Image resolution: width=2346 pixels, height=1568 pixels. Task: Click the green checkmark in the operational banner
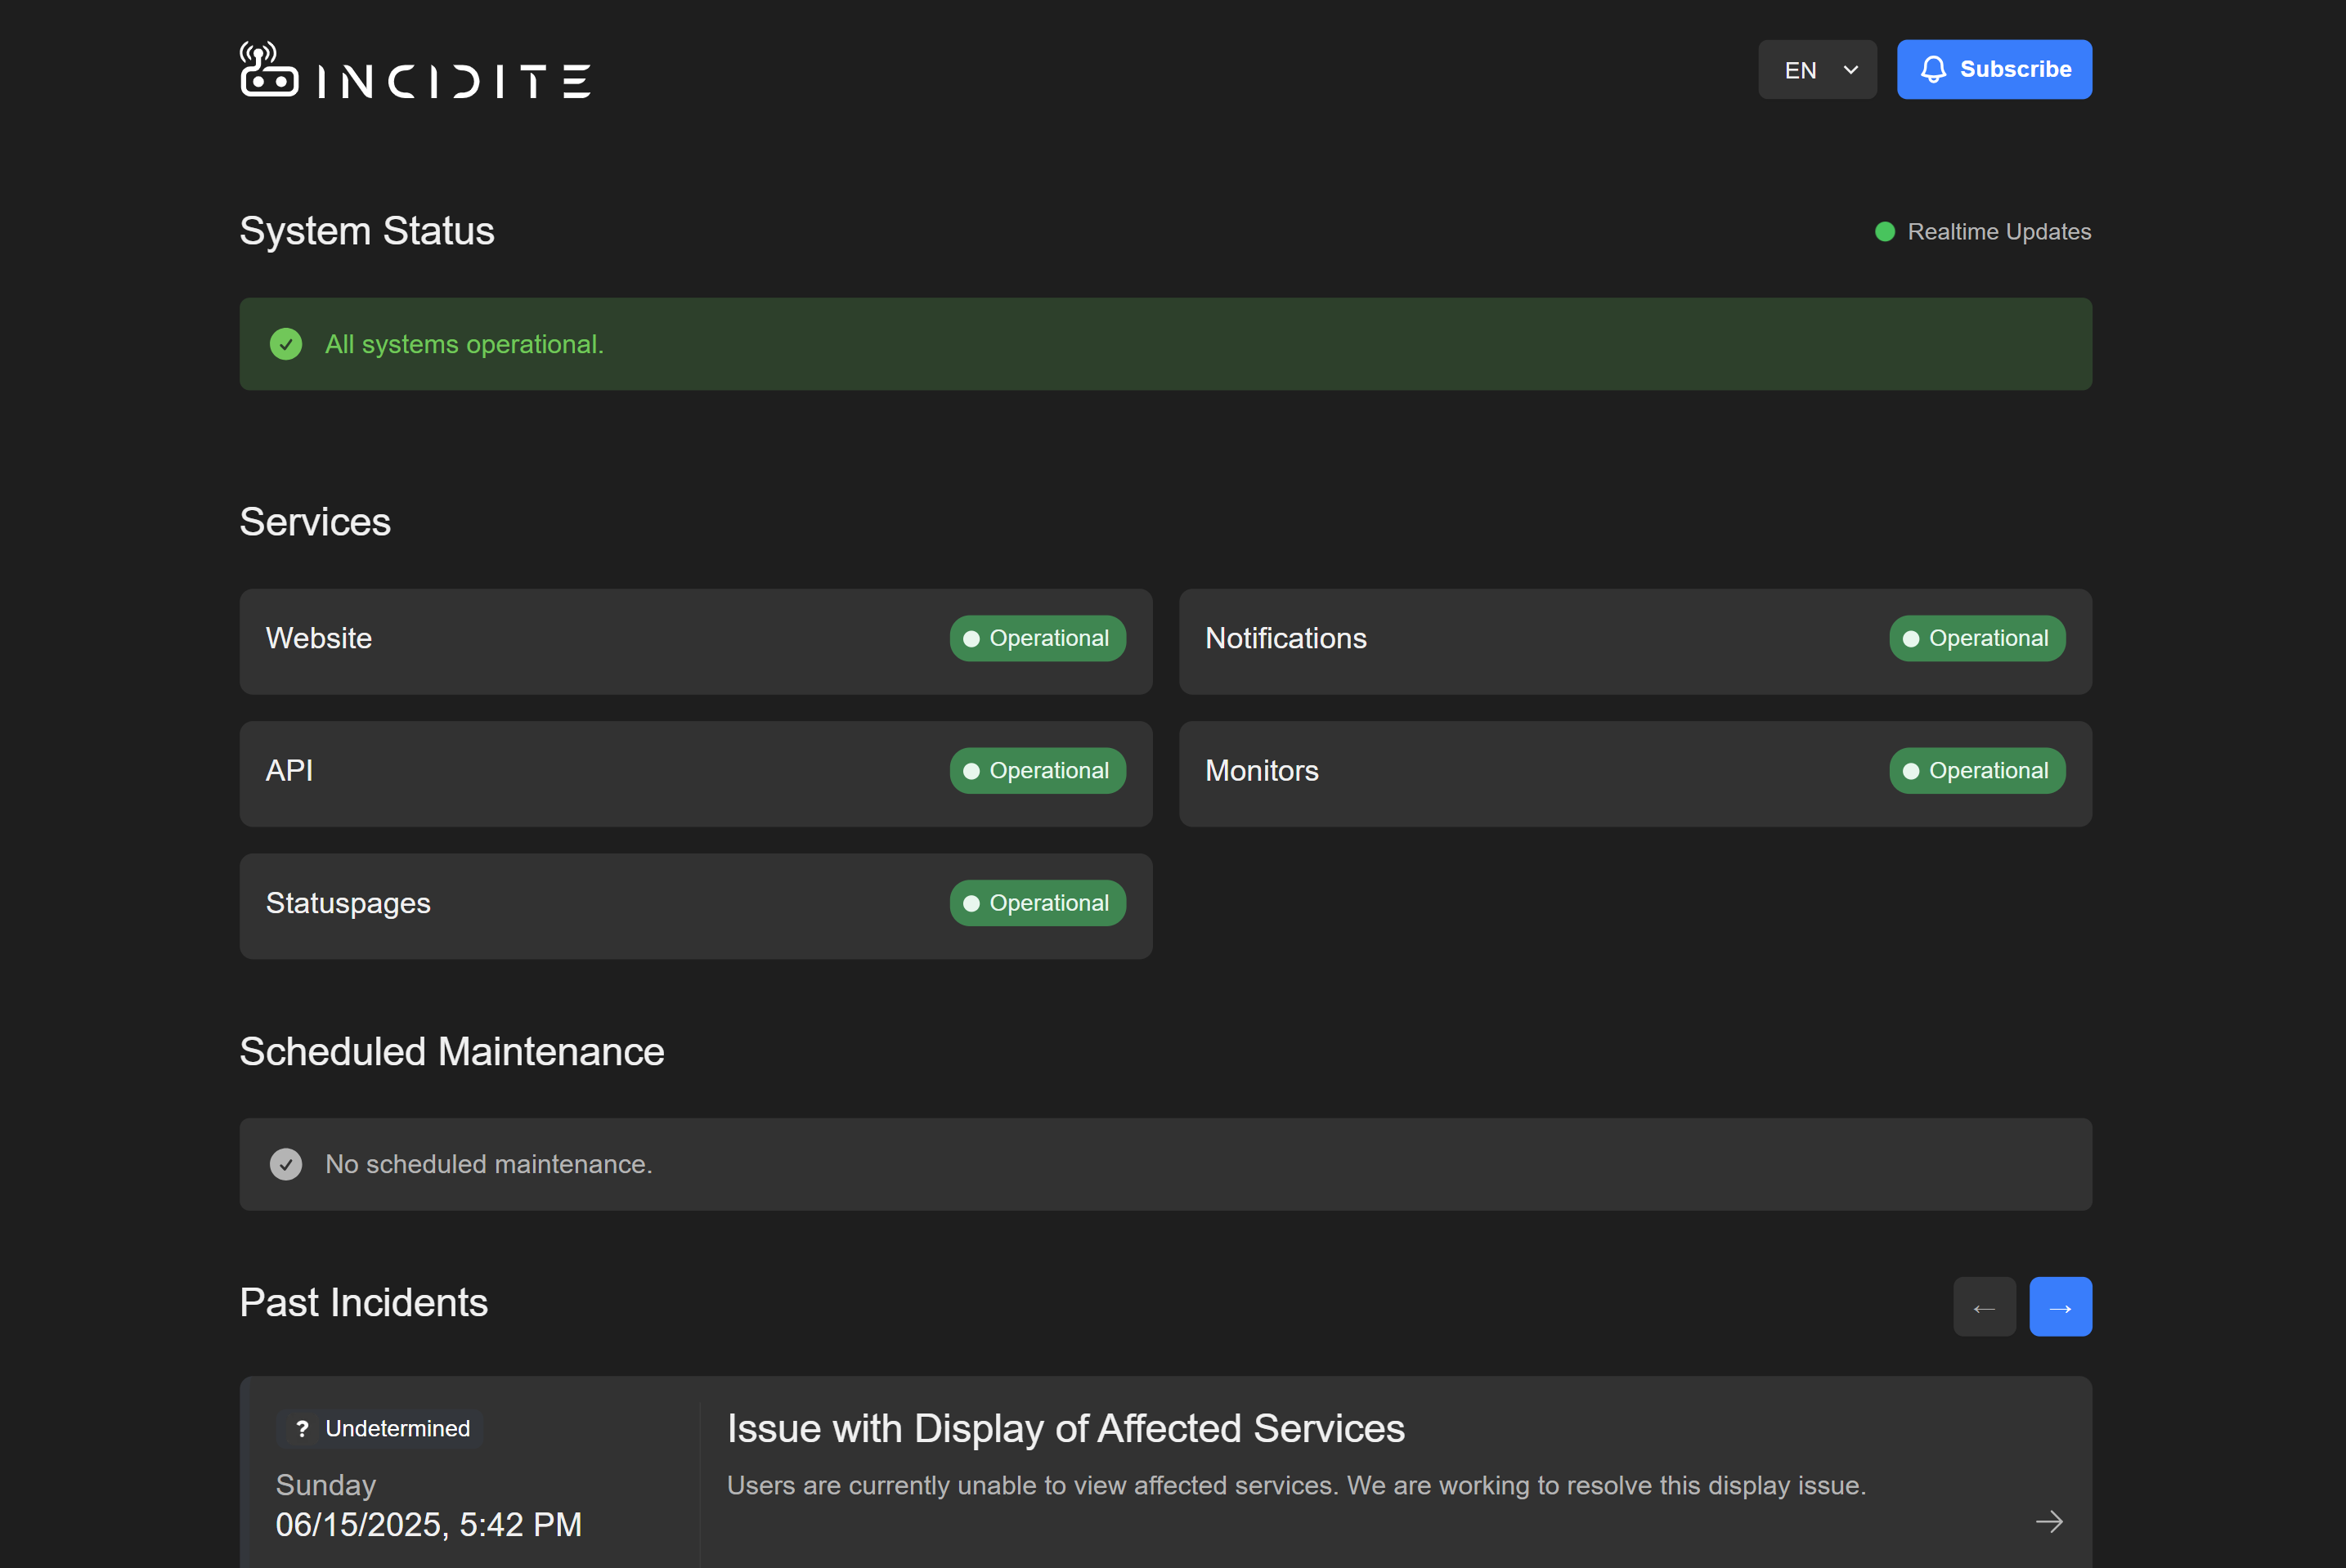[287, 344]
